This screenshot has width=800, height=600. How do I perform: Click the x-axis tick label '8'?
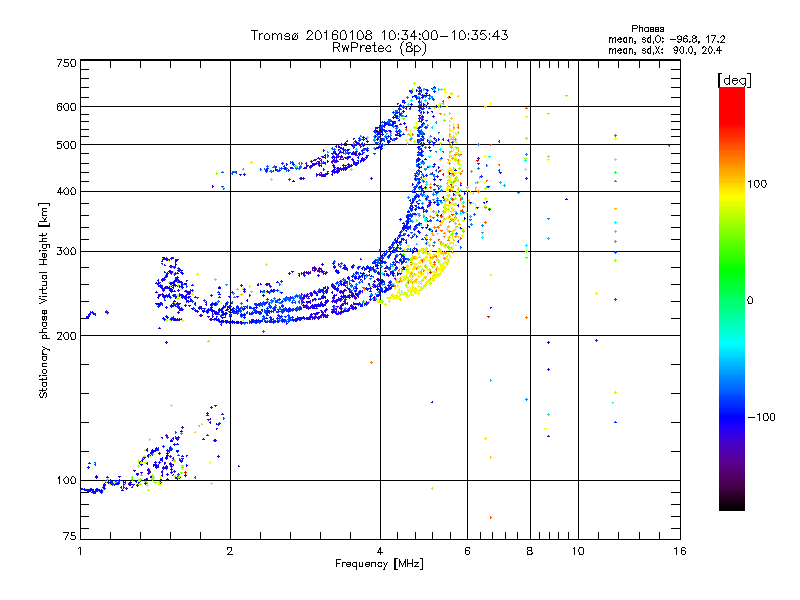coord(530,551)
